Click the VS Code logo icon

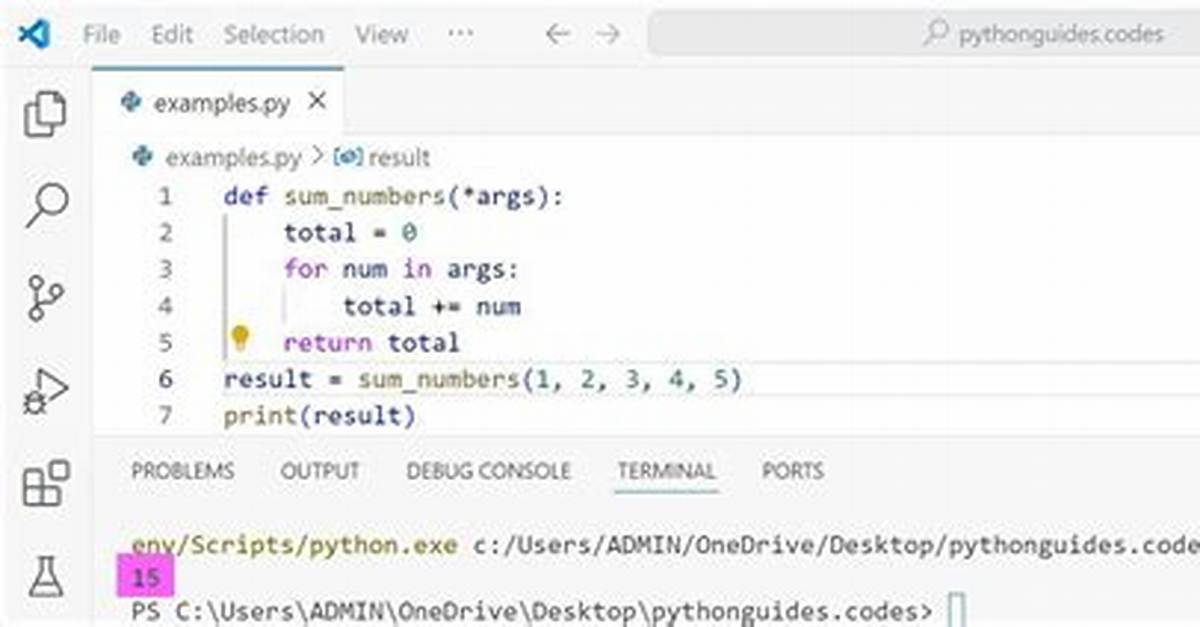(34, 34)
